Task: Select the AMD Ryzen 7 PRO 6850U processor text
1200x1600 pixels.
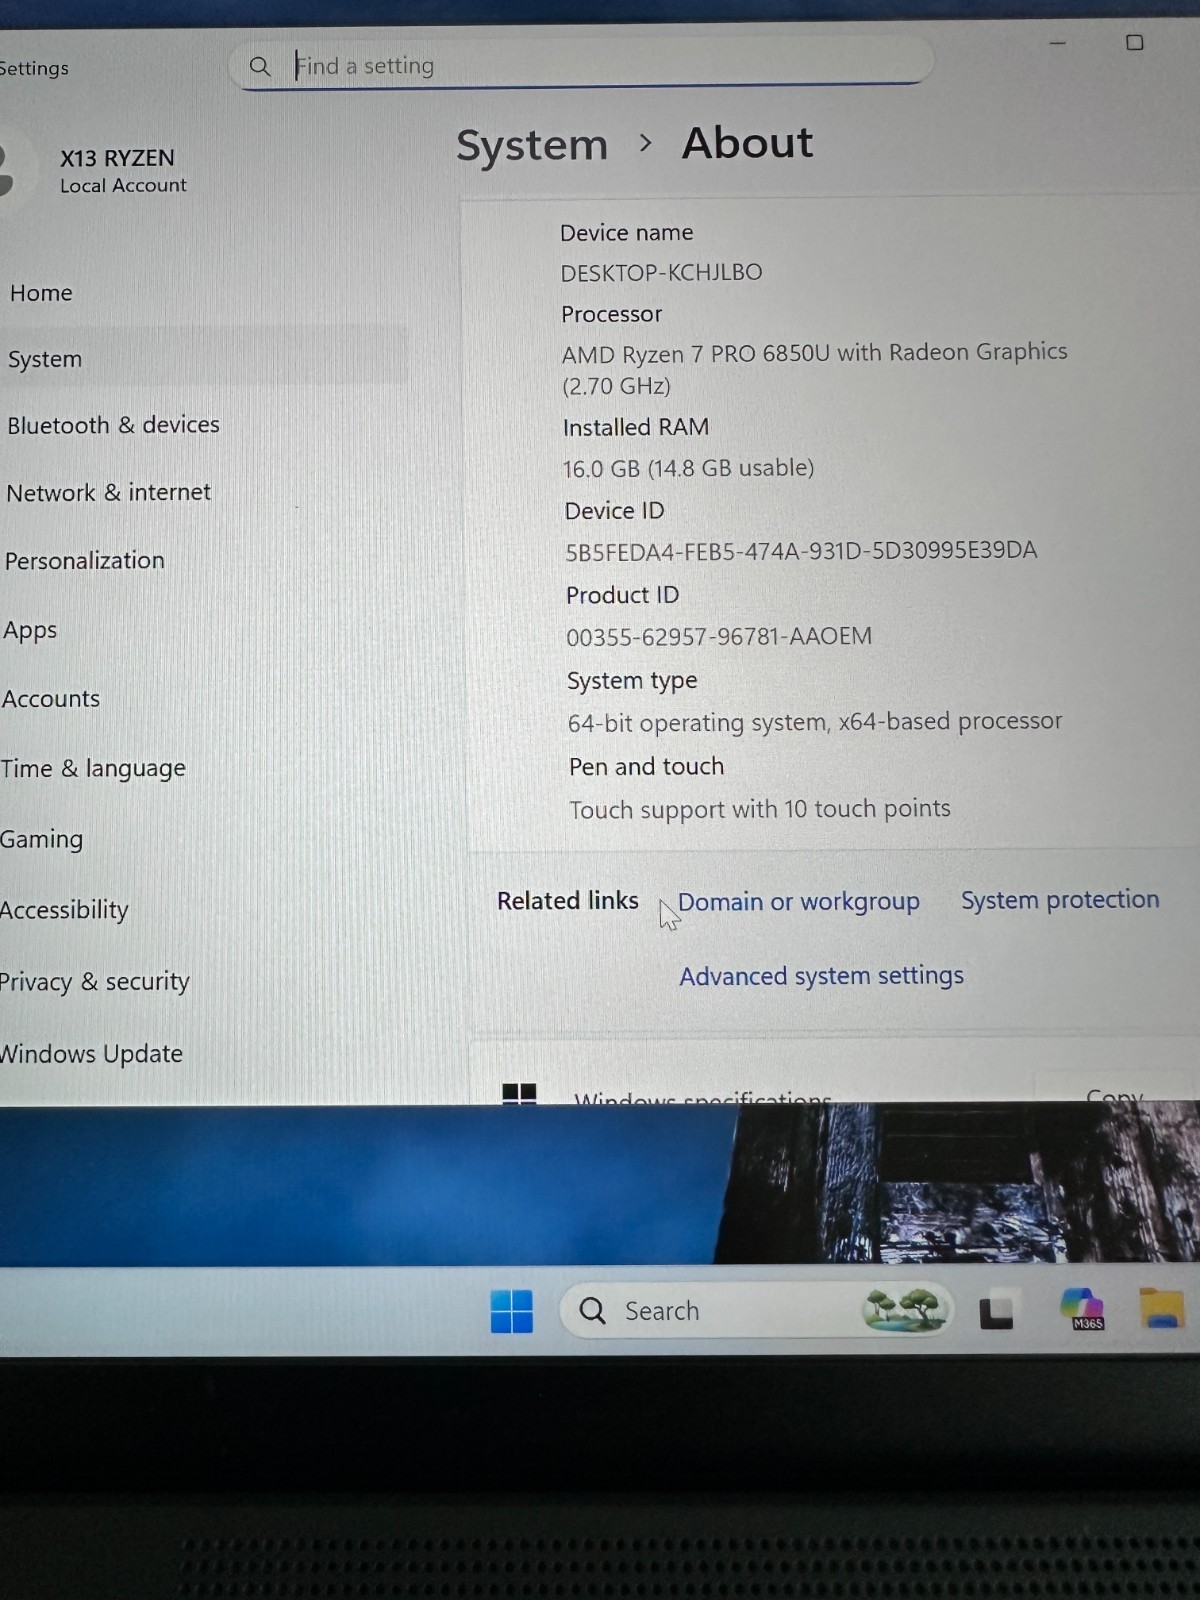Action: (x=814, y=369)
